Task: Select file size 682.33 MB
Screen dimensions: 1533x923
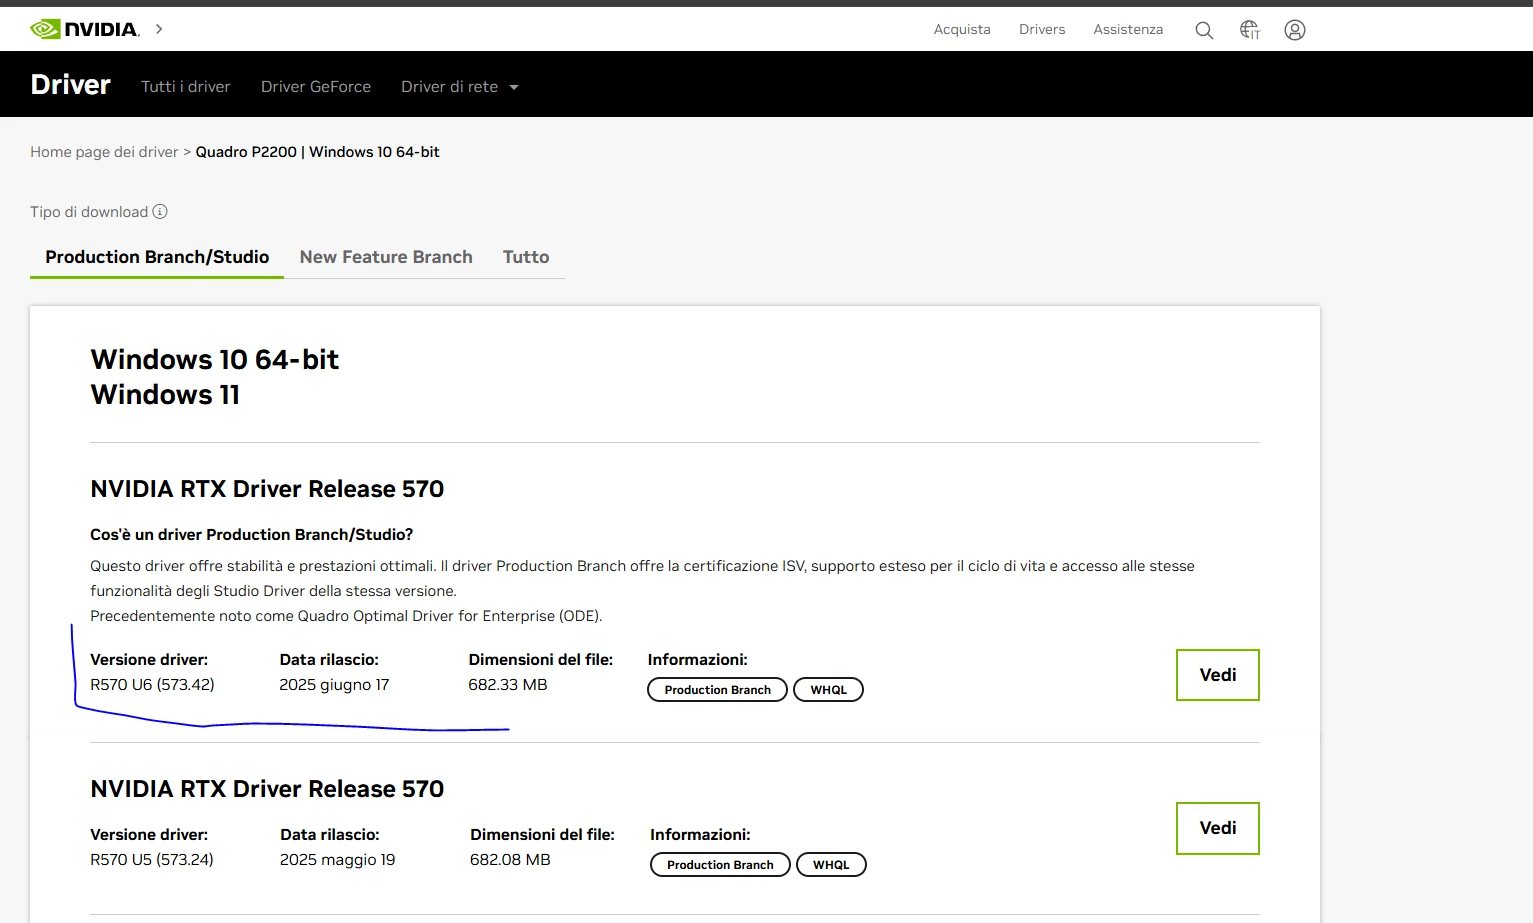Action: [508, 685]
